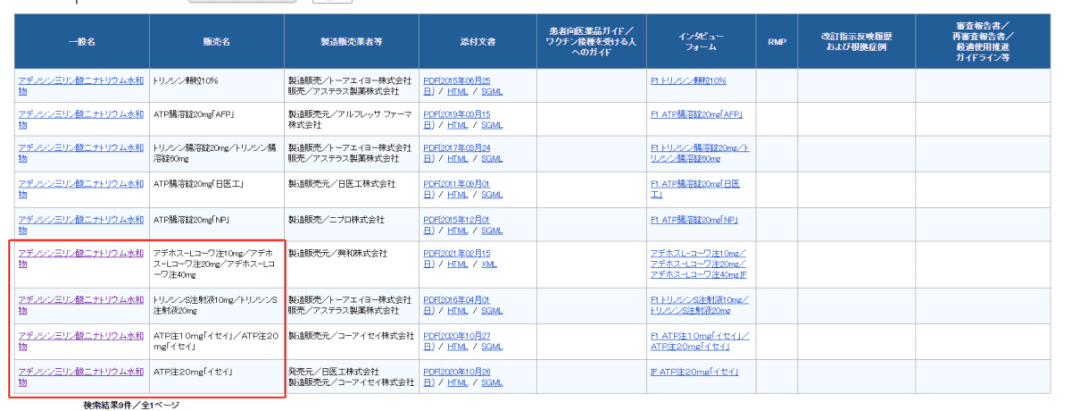Open interview form for ATP腸溶錠20mg「日医工」
The image size is (1080, 411).
pyautogui.click(x=696, y=189)
